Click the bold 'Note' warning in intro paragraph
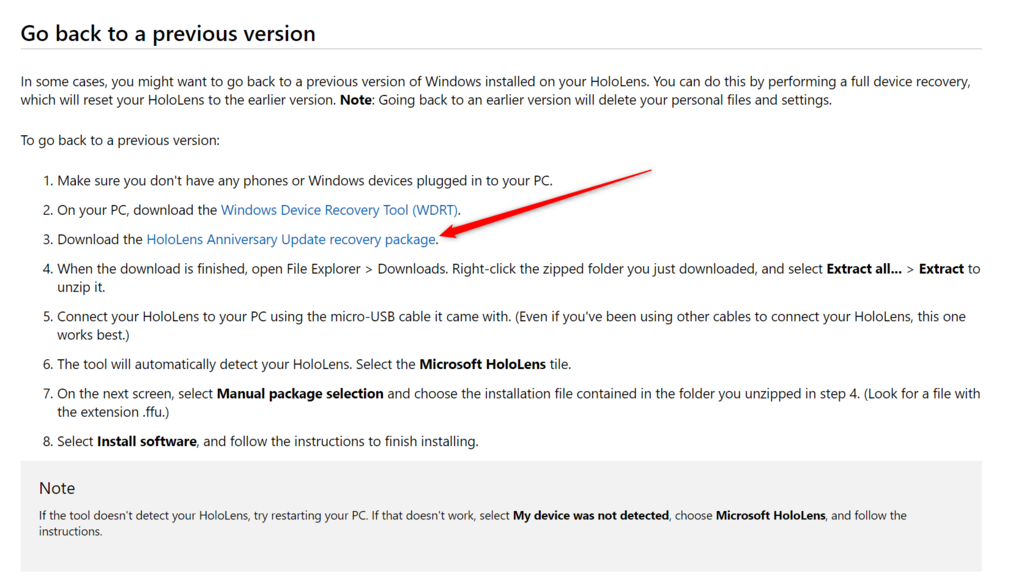 click(356, 100)
